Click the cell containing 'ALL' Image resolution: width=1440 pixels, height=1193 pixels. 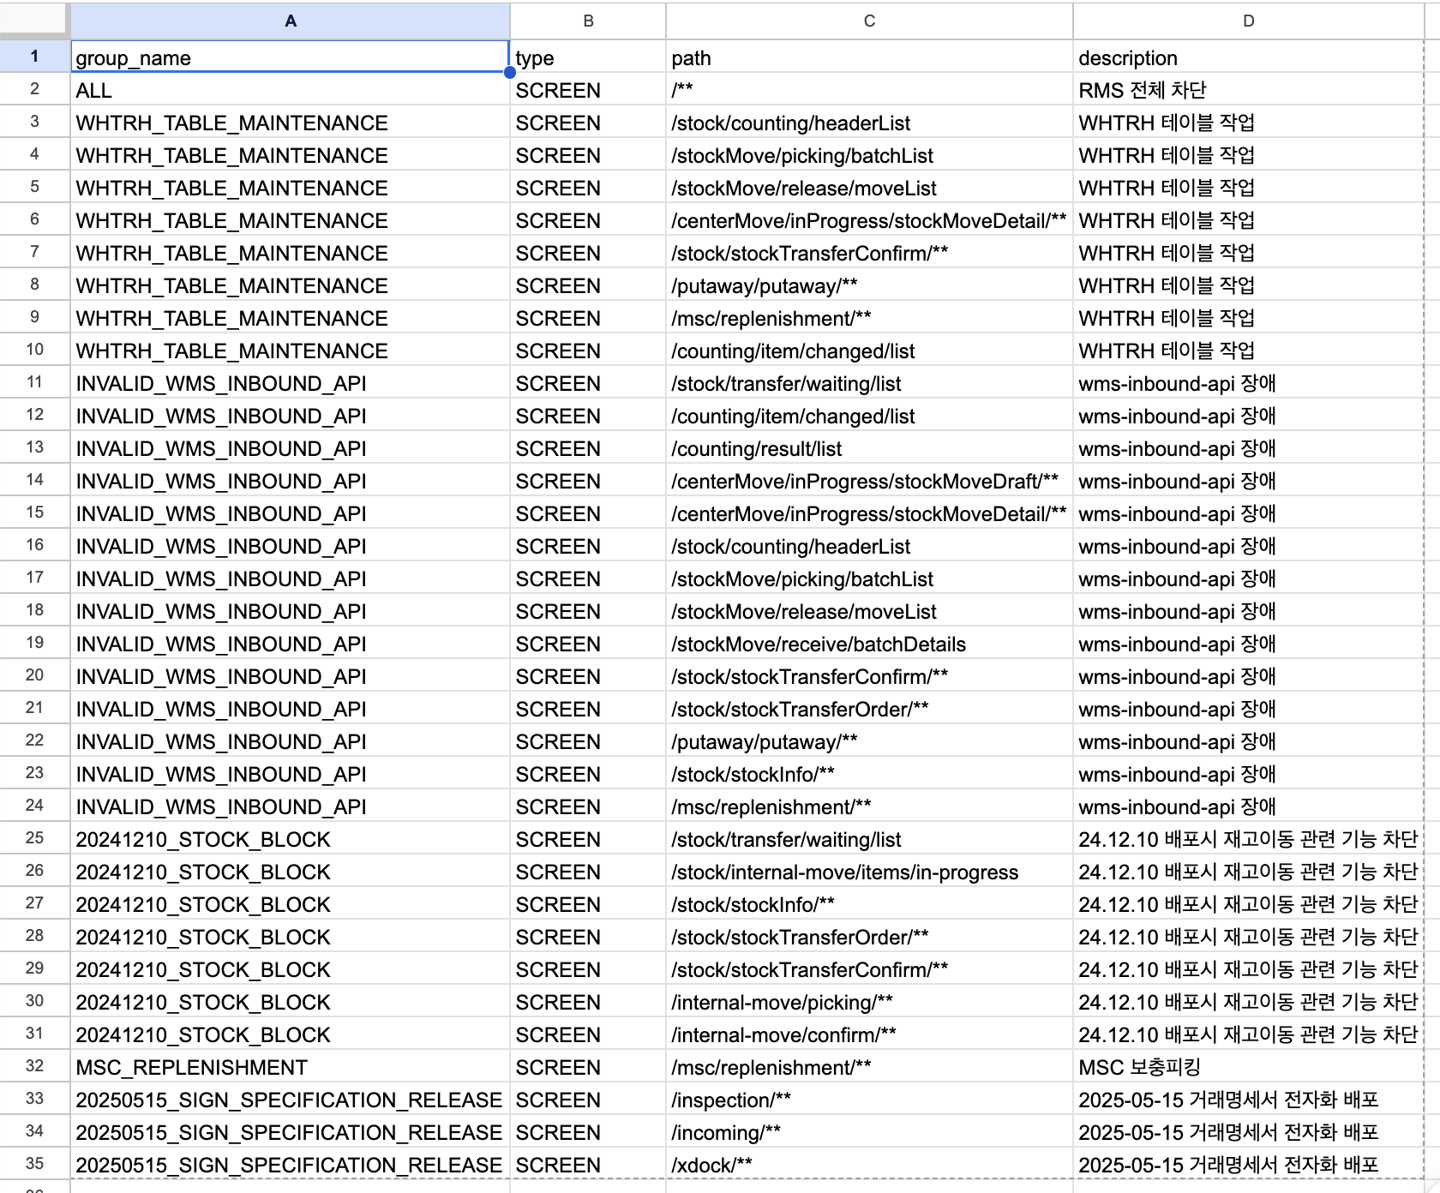[290, 91]
